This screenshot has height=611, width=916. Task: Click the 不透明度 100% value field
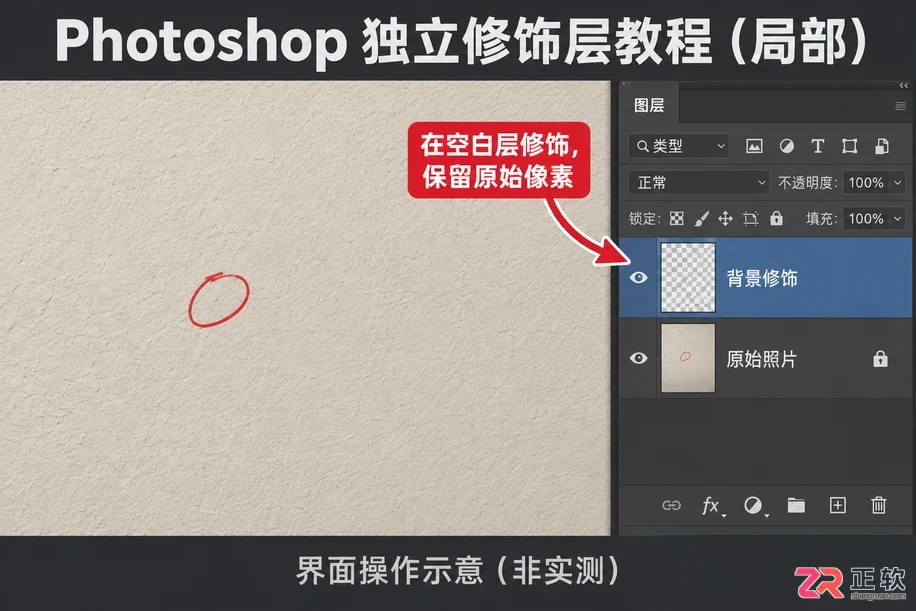point(866,183)
